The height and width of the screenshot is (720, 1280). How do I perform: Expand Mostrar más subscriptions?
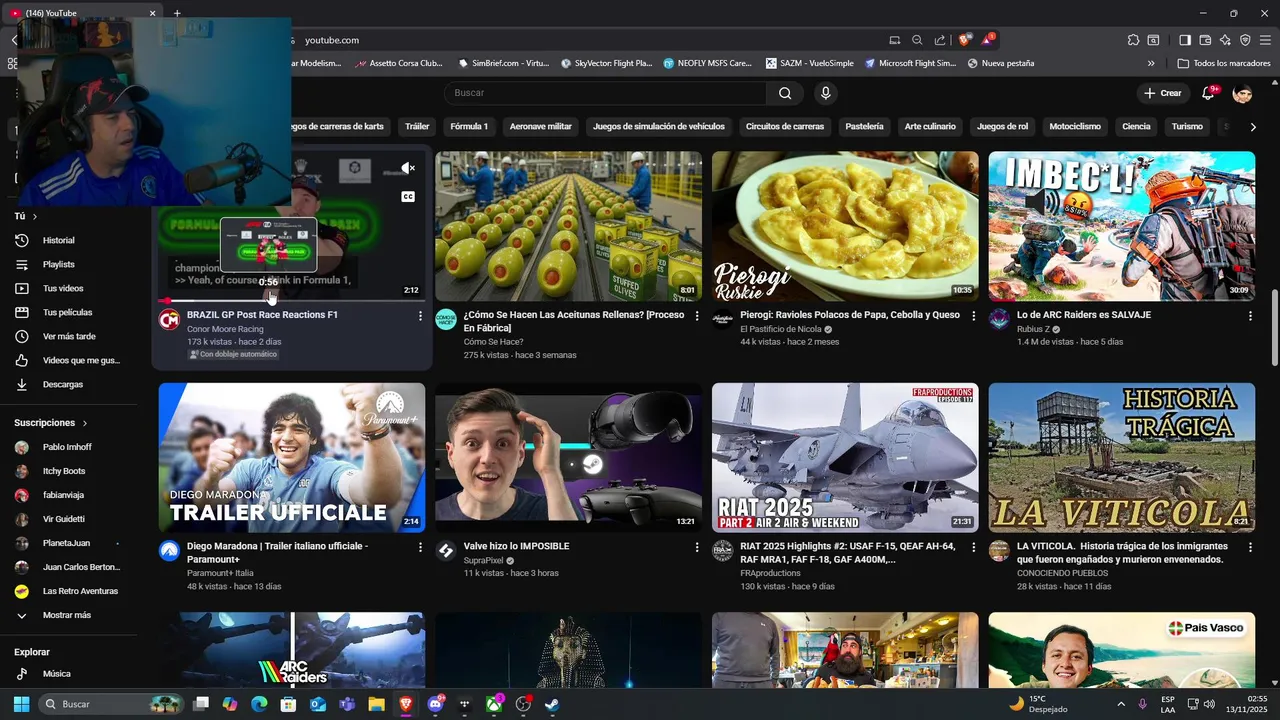click(x=69, y=615)
